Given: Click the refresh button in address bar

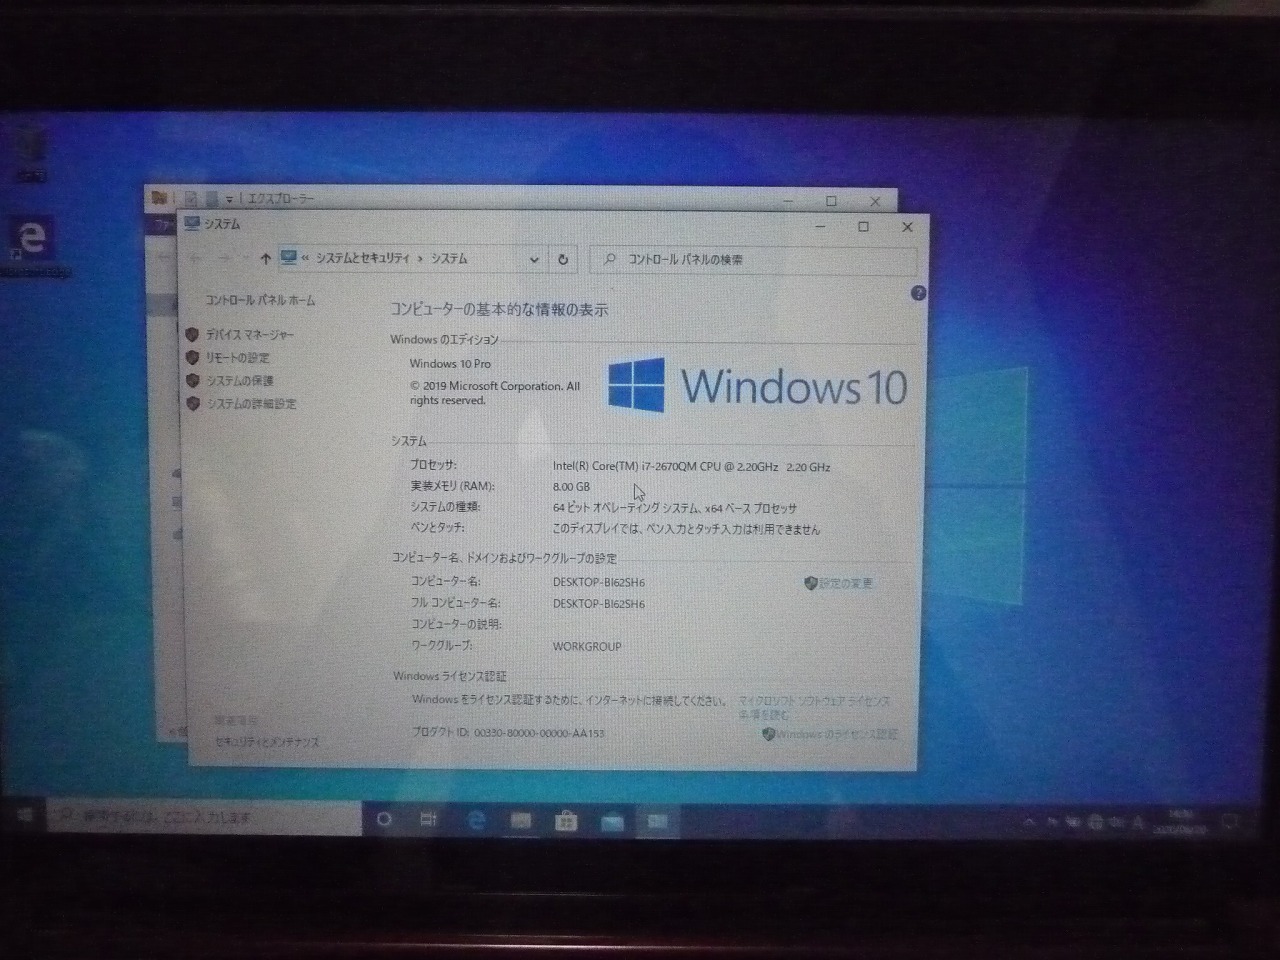Looking at the screenshot, I should (x=563, y=259).
